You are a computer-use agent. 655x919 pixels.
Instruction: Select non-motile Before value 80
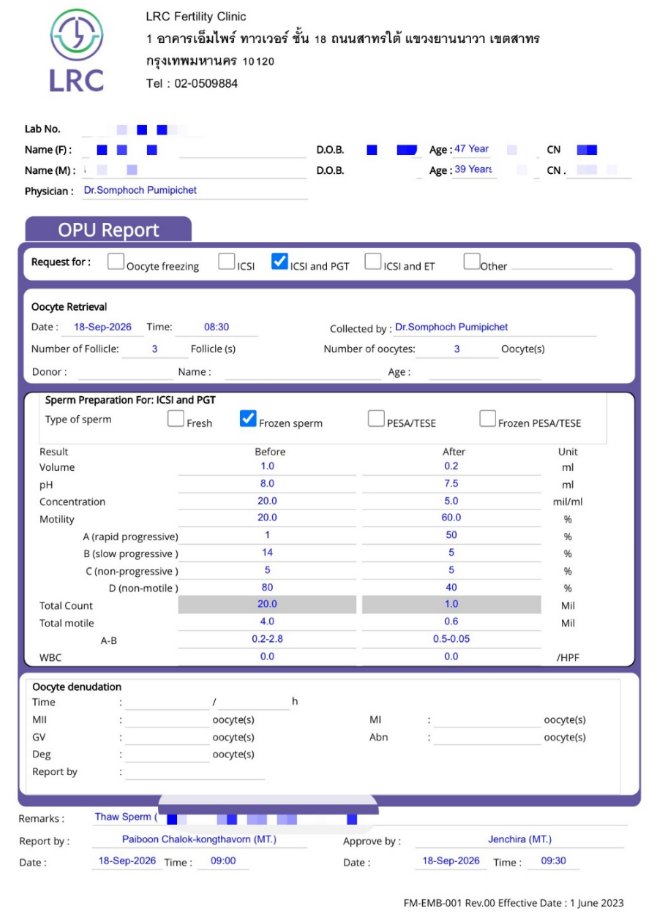pos(267,587)
